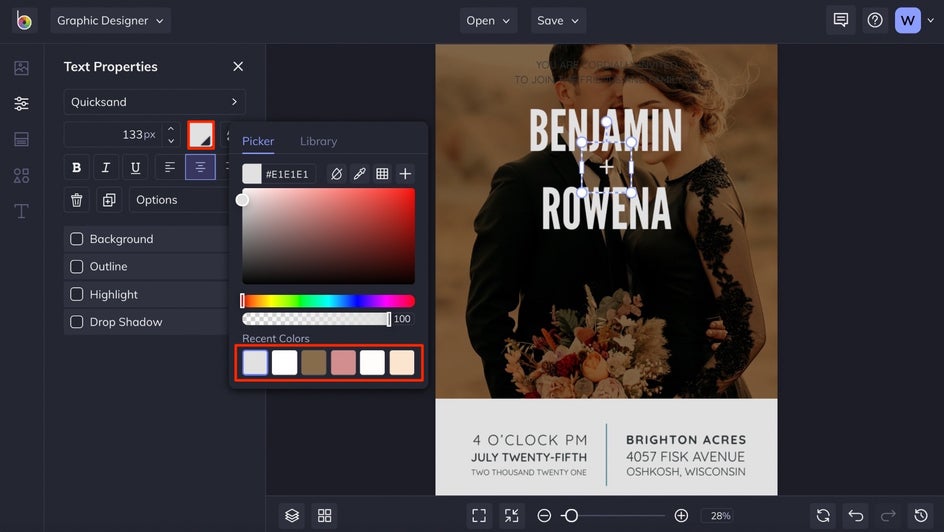This screenshot has height=532, width=944.
Task: Enable the Outline checkbox
Action: pos(76,267)
